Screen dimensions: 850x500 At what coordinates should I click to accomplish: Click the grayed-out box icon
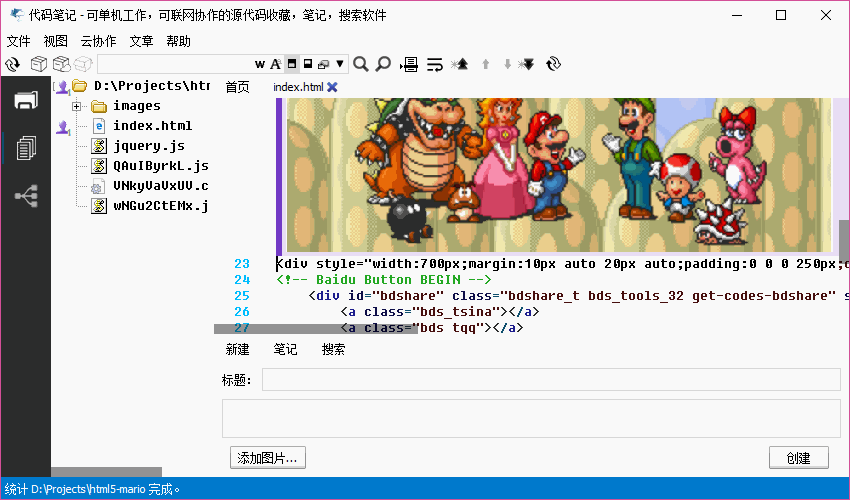coord(83,64)
